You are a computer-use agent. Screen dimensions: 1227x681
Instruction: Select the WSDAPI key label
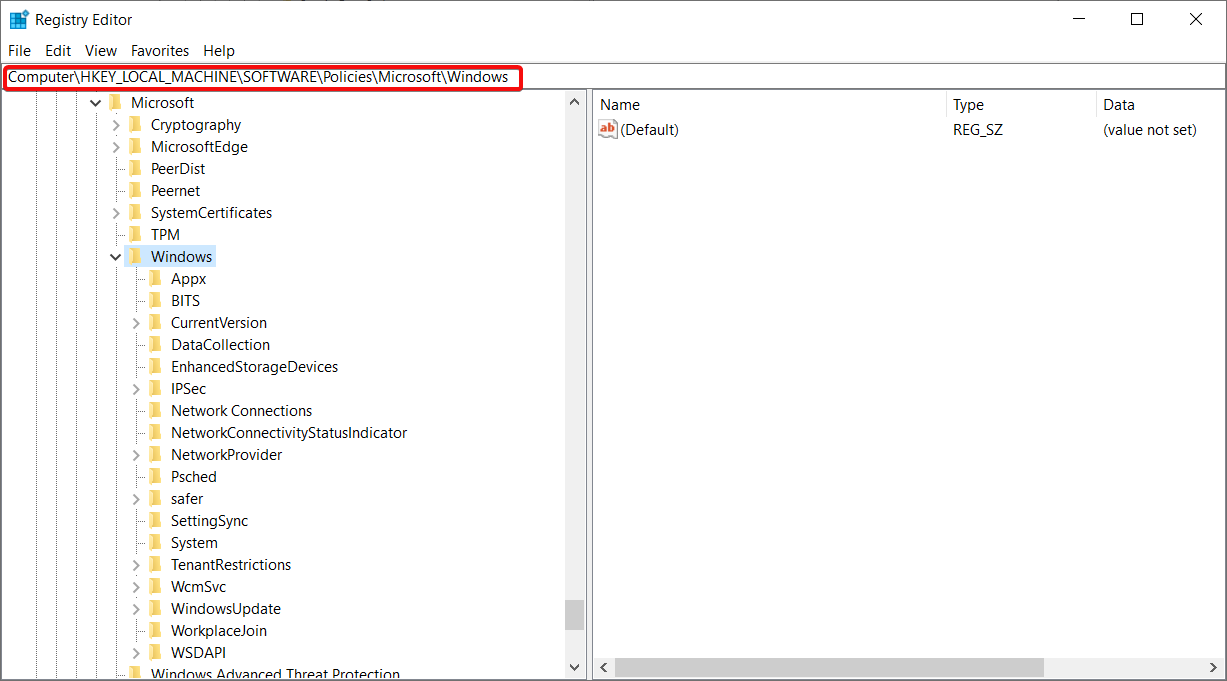(x=198, y=653)
